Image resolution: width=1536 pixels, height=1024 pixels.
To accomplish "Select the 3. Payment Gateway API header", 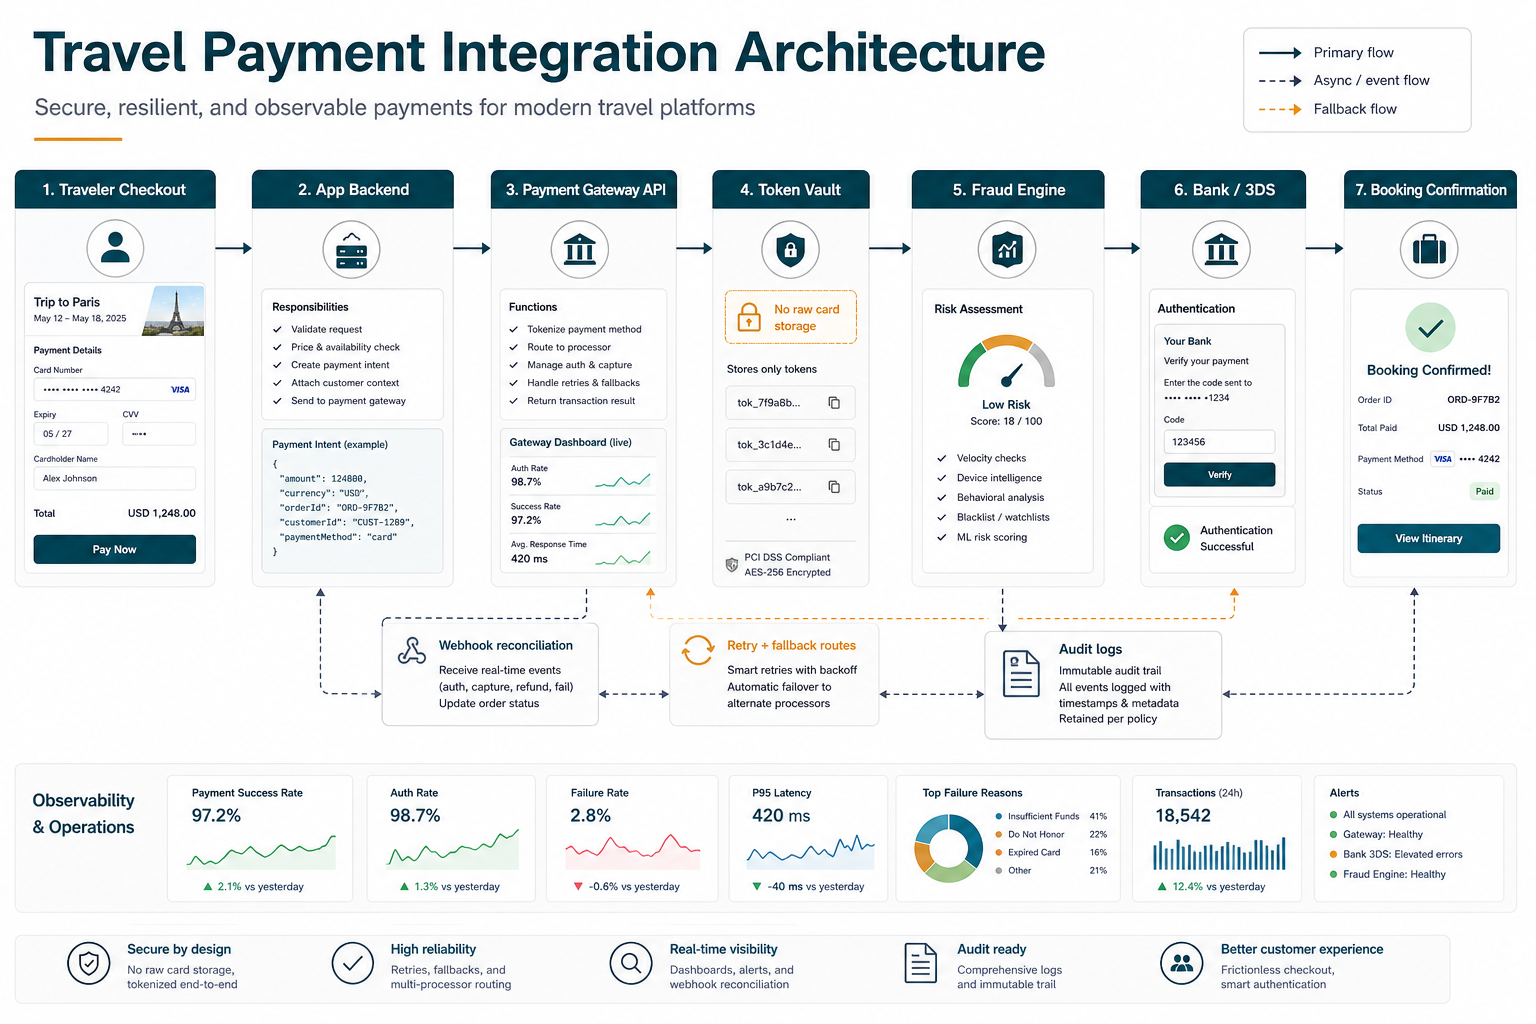I will click(584, 189).
